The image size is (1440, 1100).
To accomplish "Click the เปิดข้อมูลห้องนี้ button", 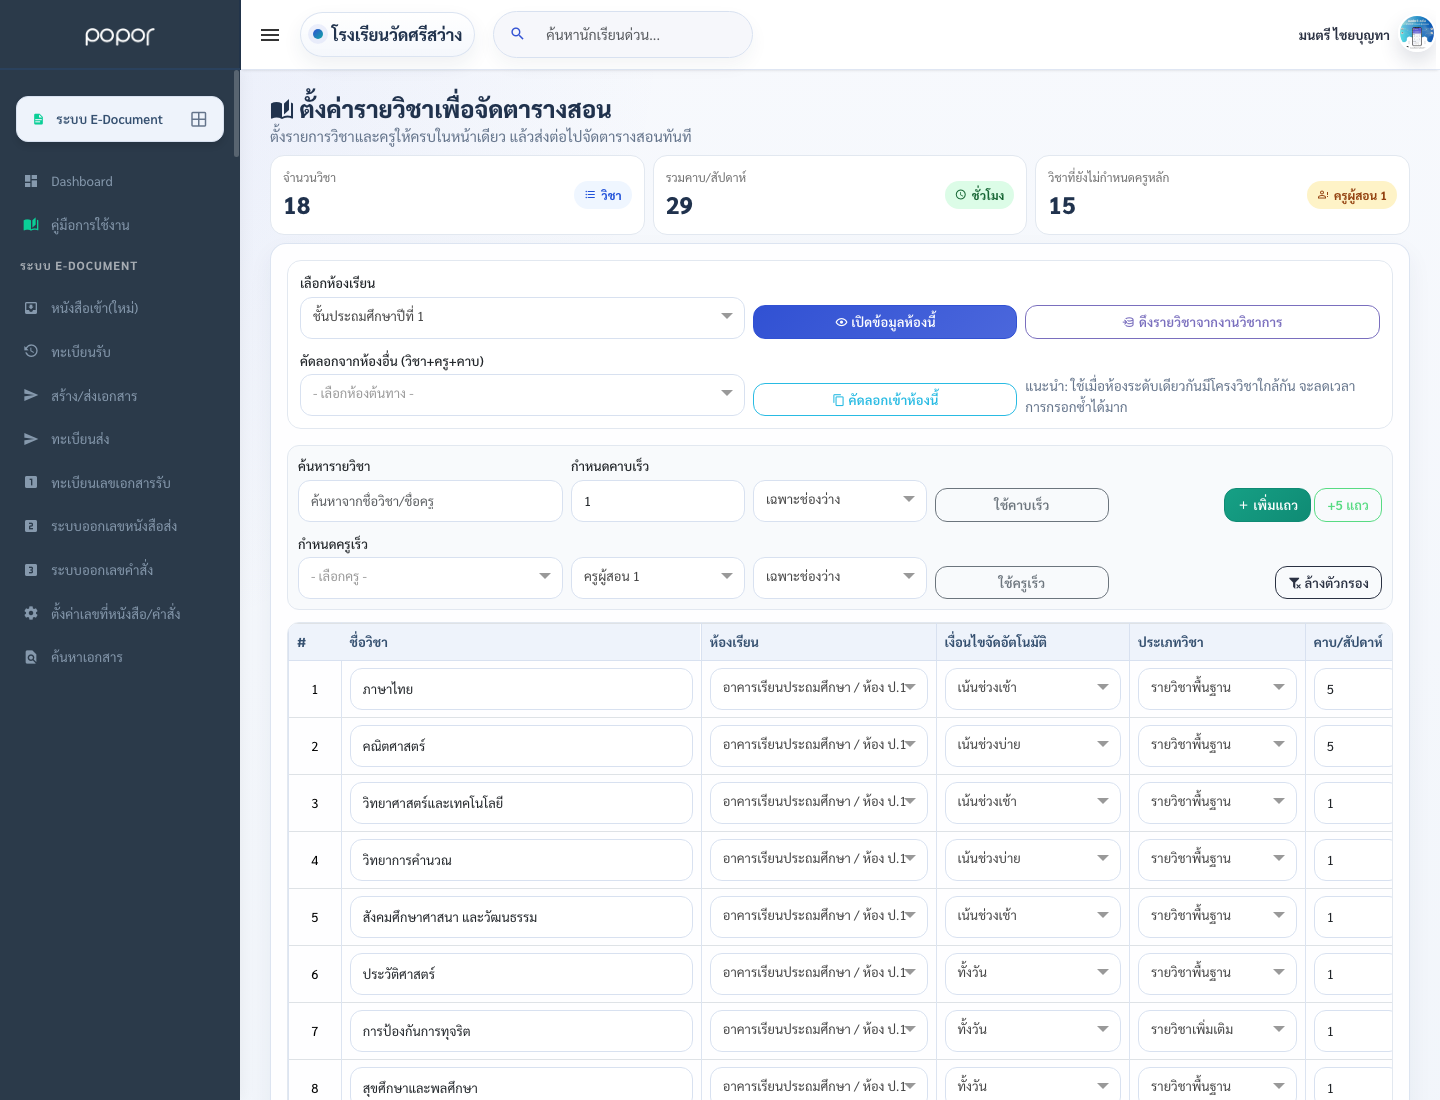I will pyautogui.click(x=885, y=322).
